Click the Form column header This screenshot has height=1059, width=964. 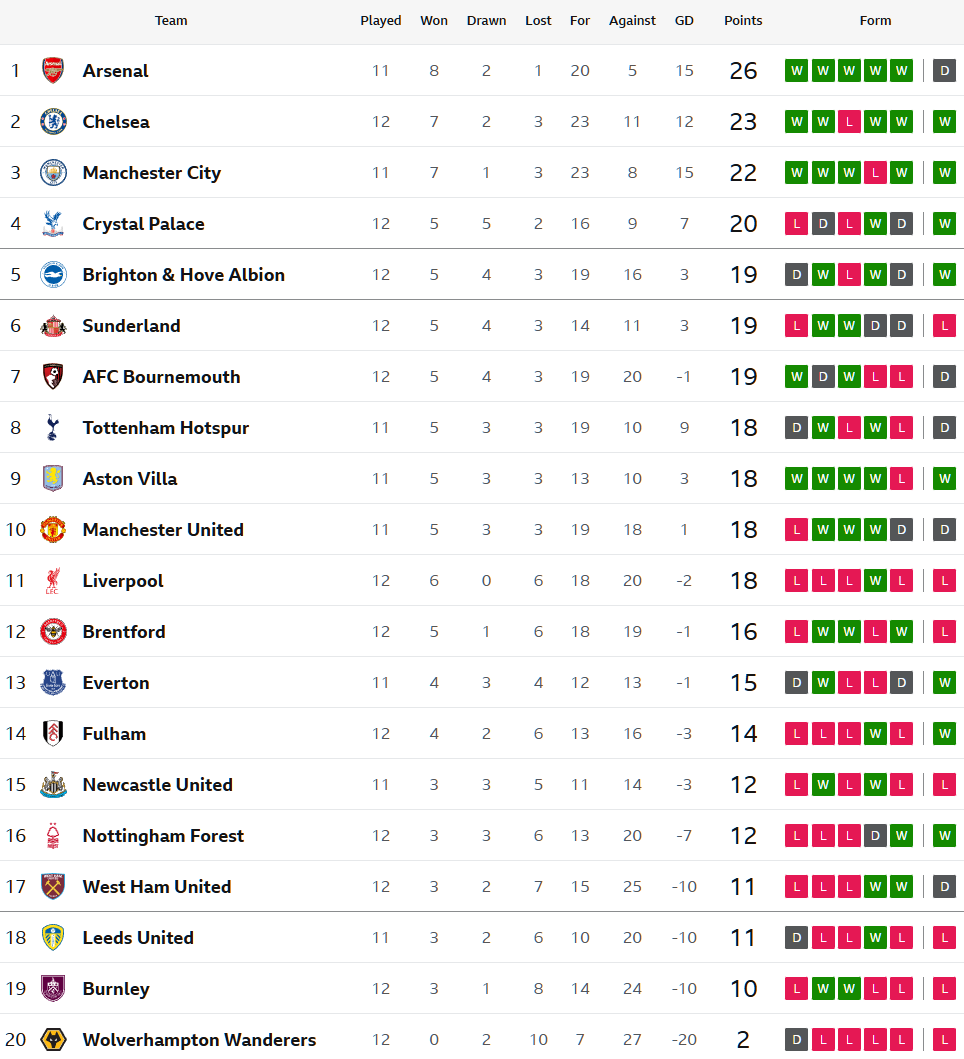tap(875, 20)
